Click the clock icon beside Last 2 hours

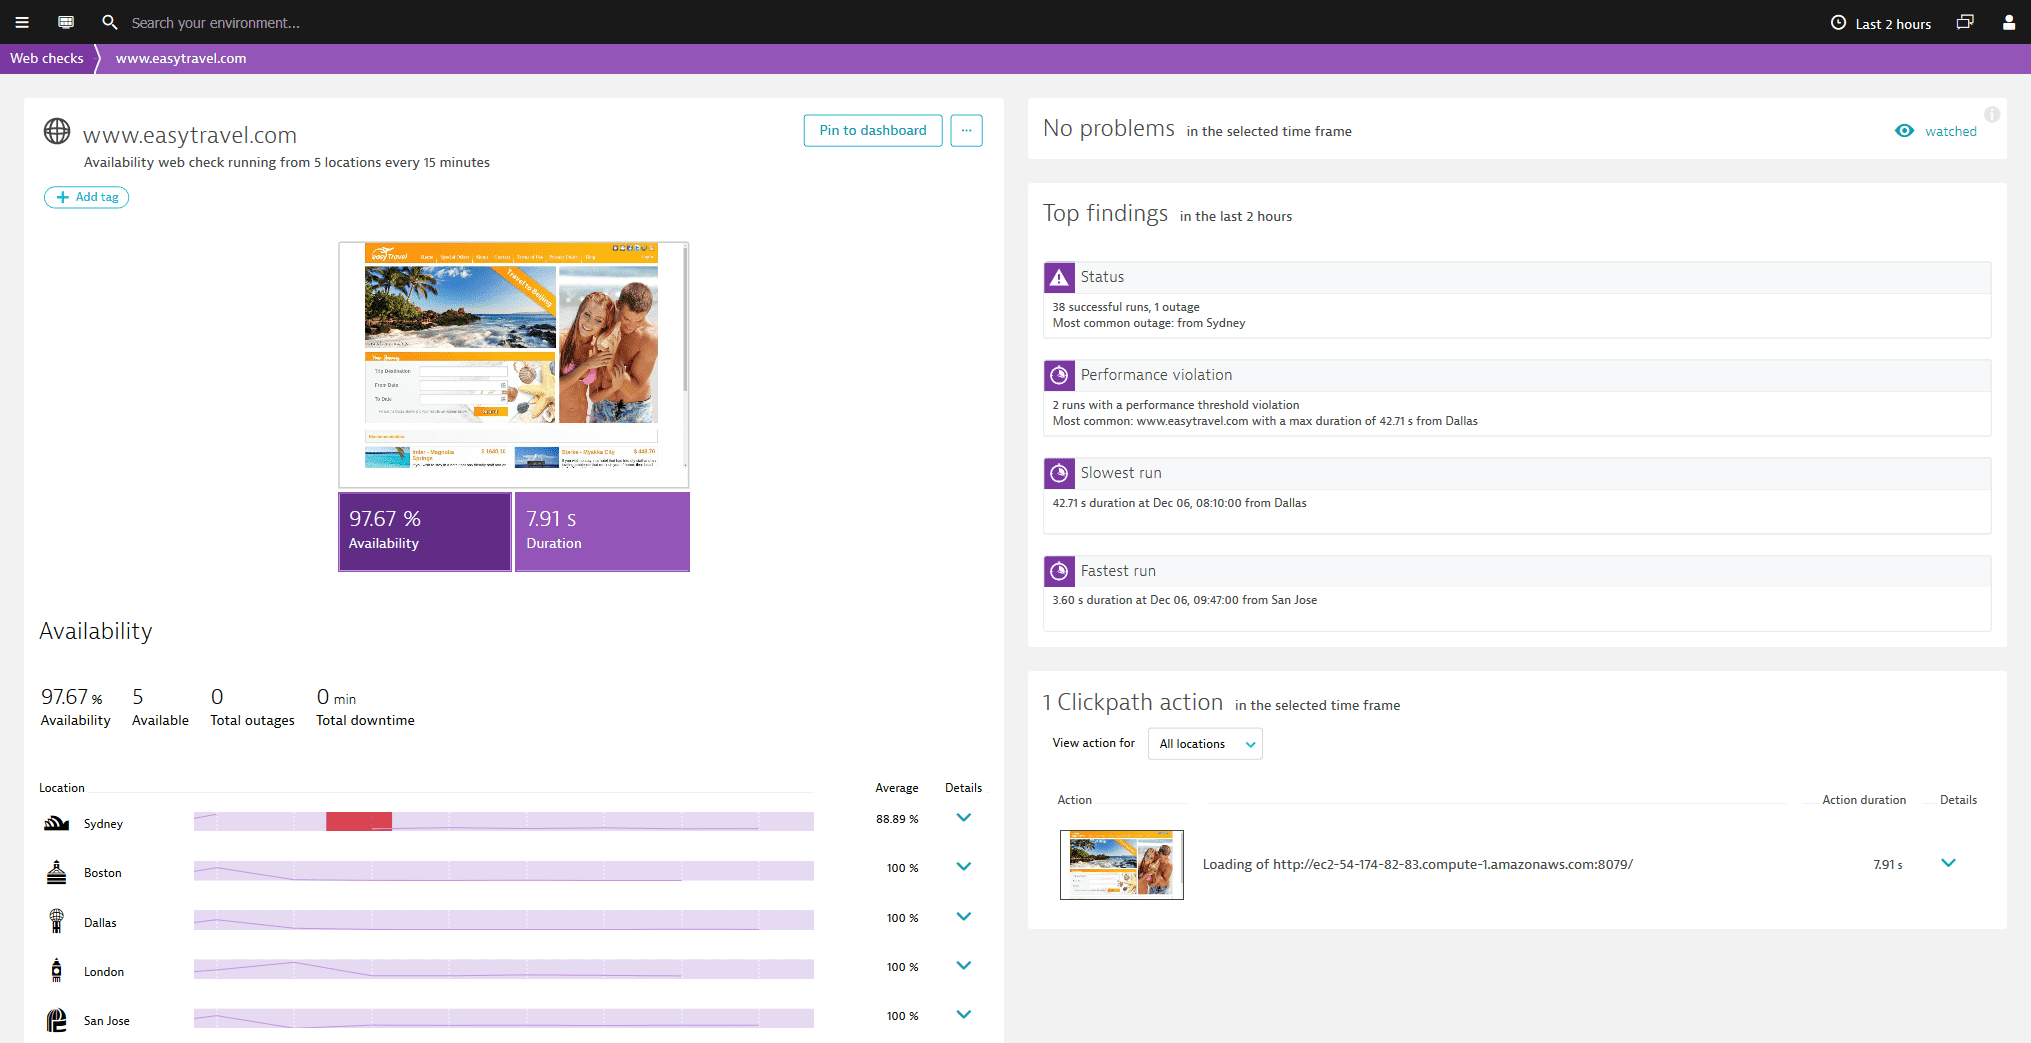(x=1838, y=23)
